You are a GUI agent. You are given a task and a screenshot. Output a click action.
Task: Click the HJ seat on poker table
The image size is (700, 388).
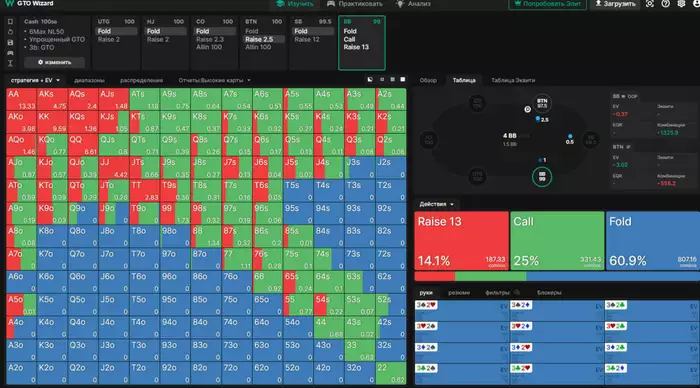pyautogui.click(x=429, y=140)
